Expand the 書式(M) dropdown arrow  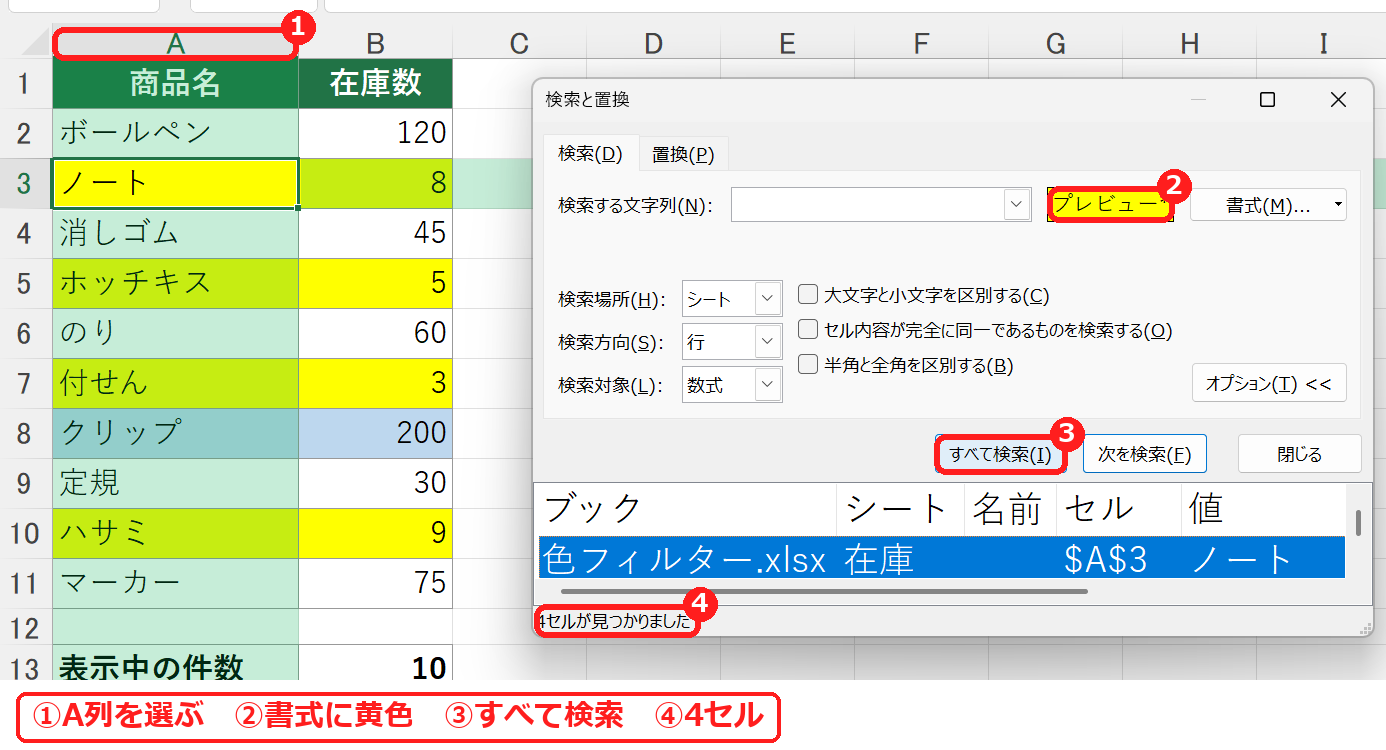click(1338, 205)
